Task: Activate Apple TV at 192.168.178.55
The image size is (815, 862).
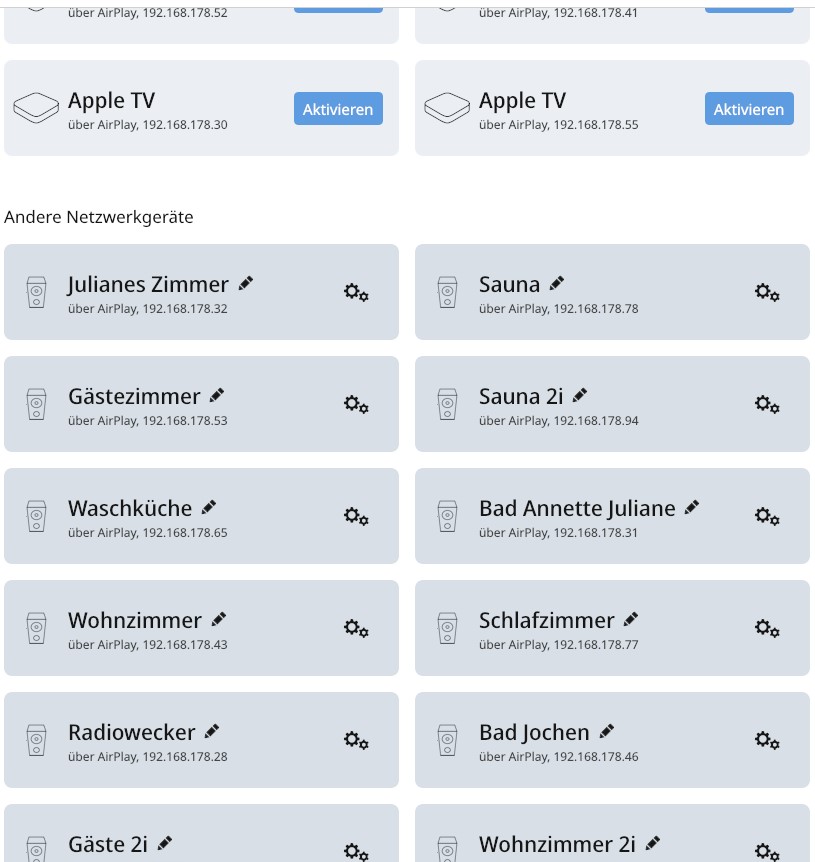Action: [x=749, y=108]
